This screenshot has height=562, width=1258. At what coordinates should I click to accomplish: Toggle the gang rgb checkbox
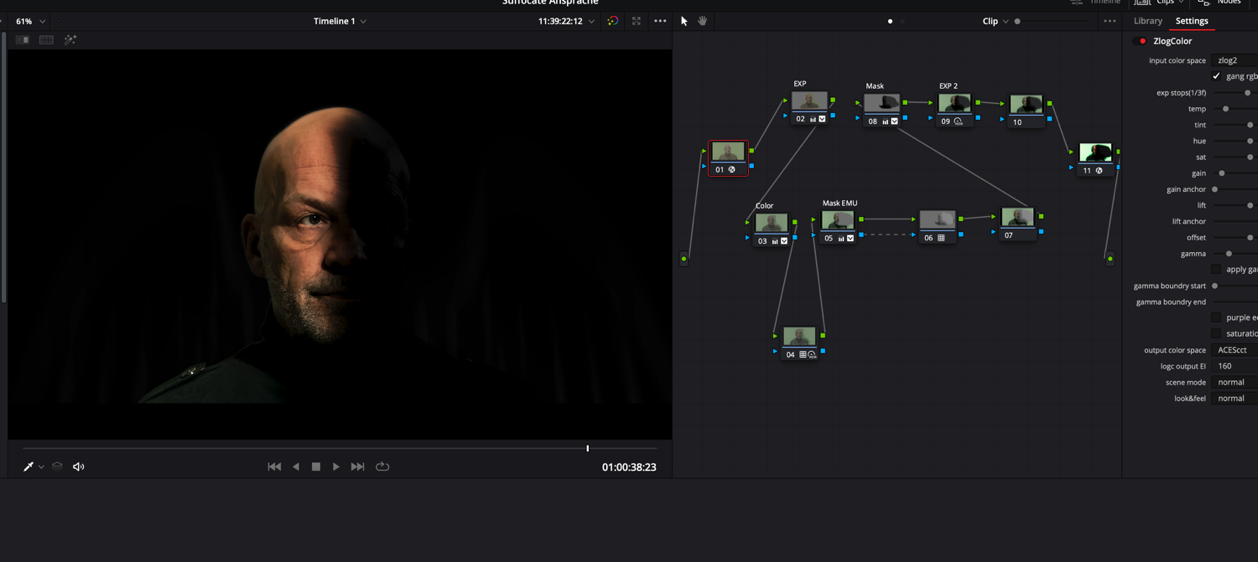1217,77
